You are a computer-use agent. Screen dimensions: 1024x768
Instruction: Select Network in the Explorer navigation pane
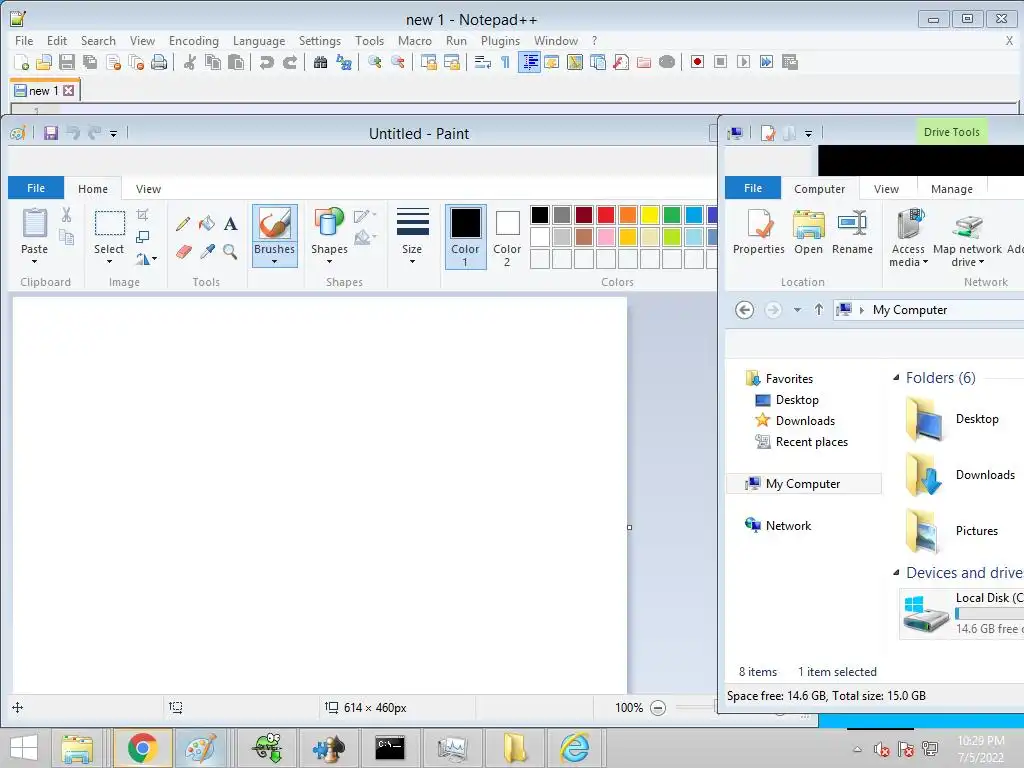(788, 526)
